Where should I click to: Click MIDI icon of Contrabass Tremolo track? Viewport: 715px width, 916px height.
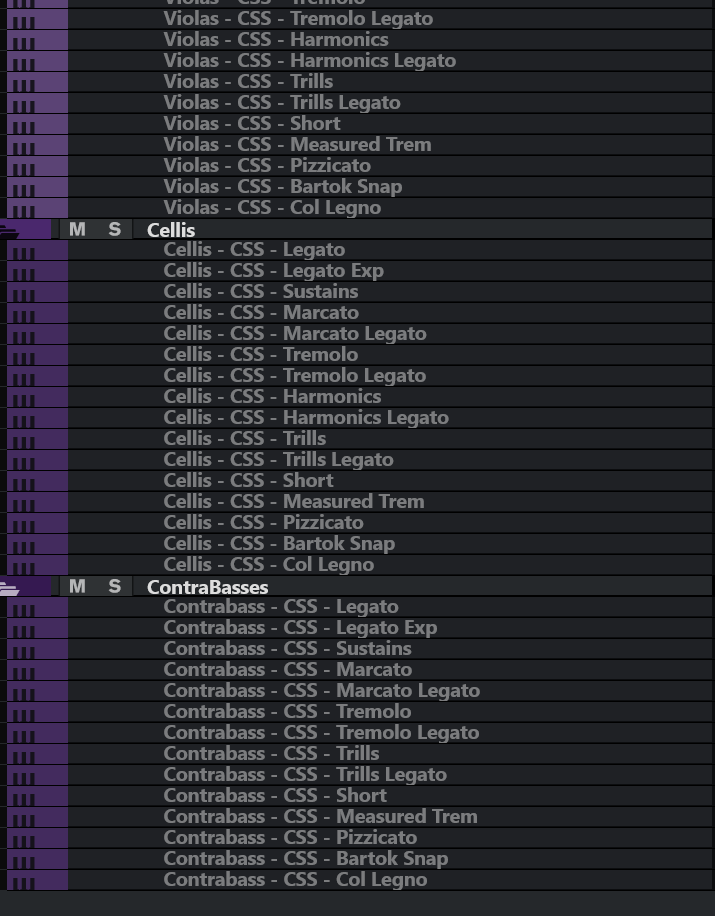coord(22,713)
